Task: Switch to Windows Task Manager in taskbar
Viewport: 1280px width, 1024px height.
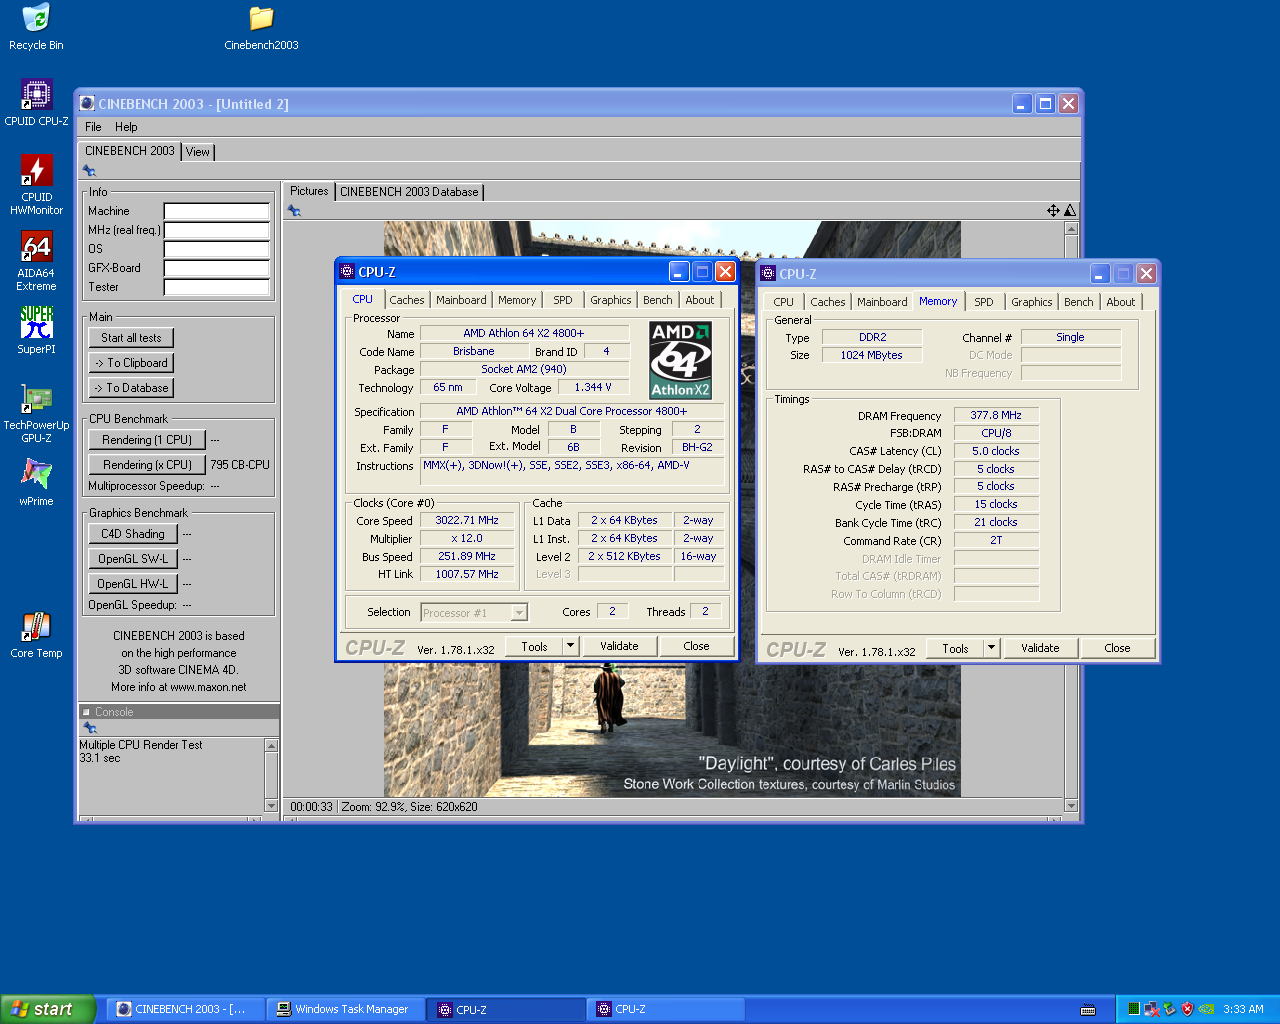Action: click(x=346, y=1009)
